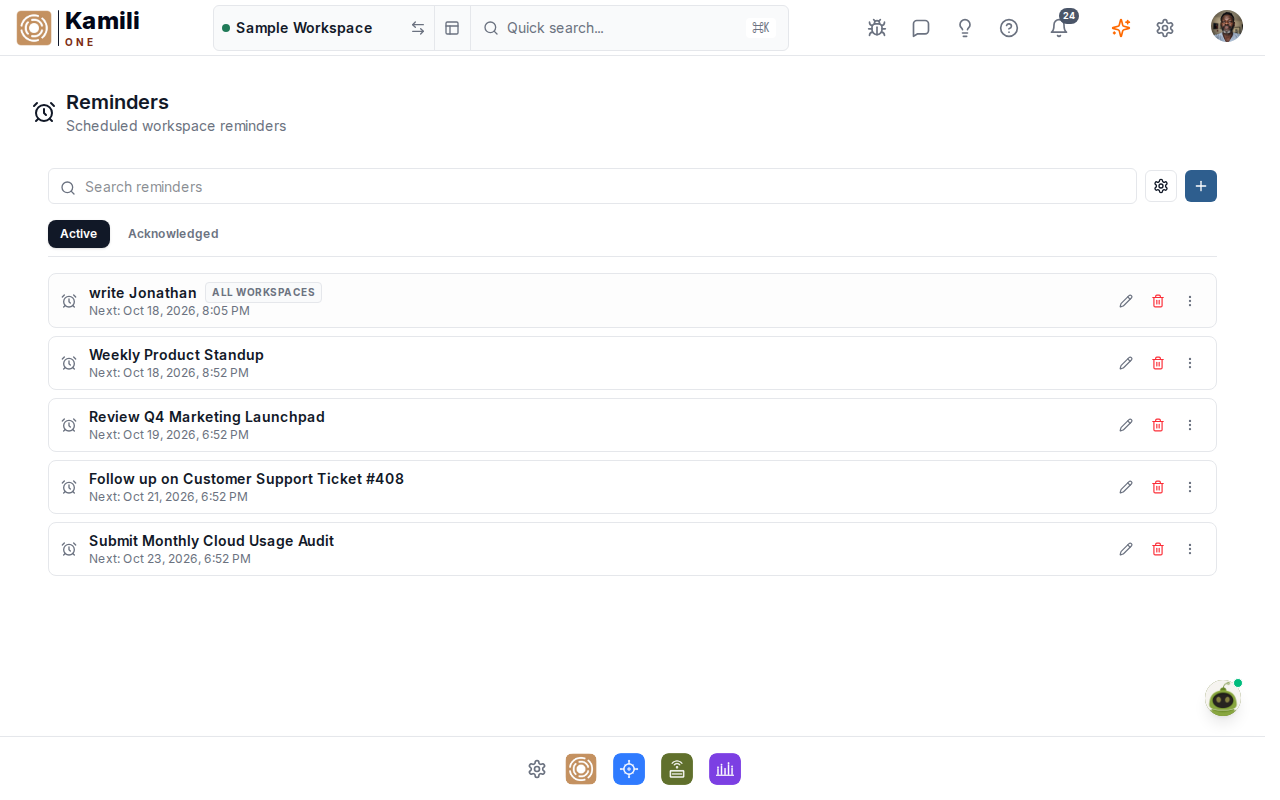Add a new reminder with plus button

(x=1201, y=186)
